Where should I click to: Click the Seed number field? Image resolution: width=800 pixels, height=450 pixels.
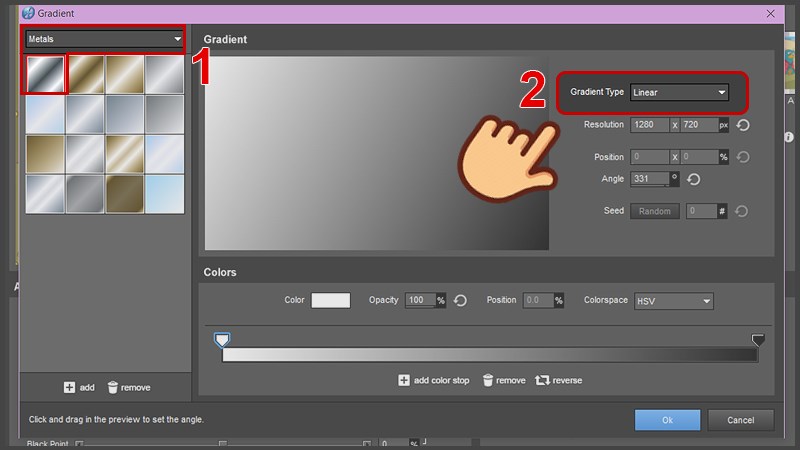click(x=702, y=211)
